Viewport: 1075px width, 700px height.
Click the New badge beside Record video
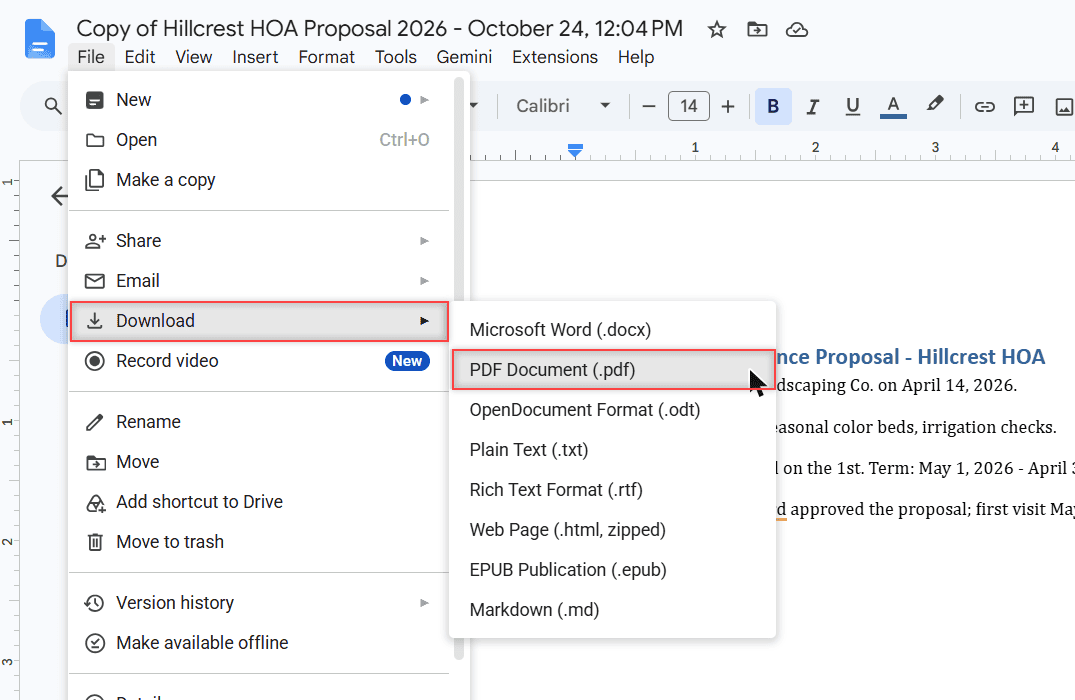pyautogui.click(x=407, y=361)
